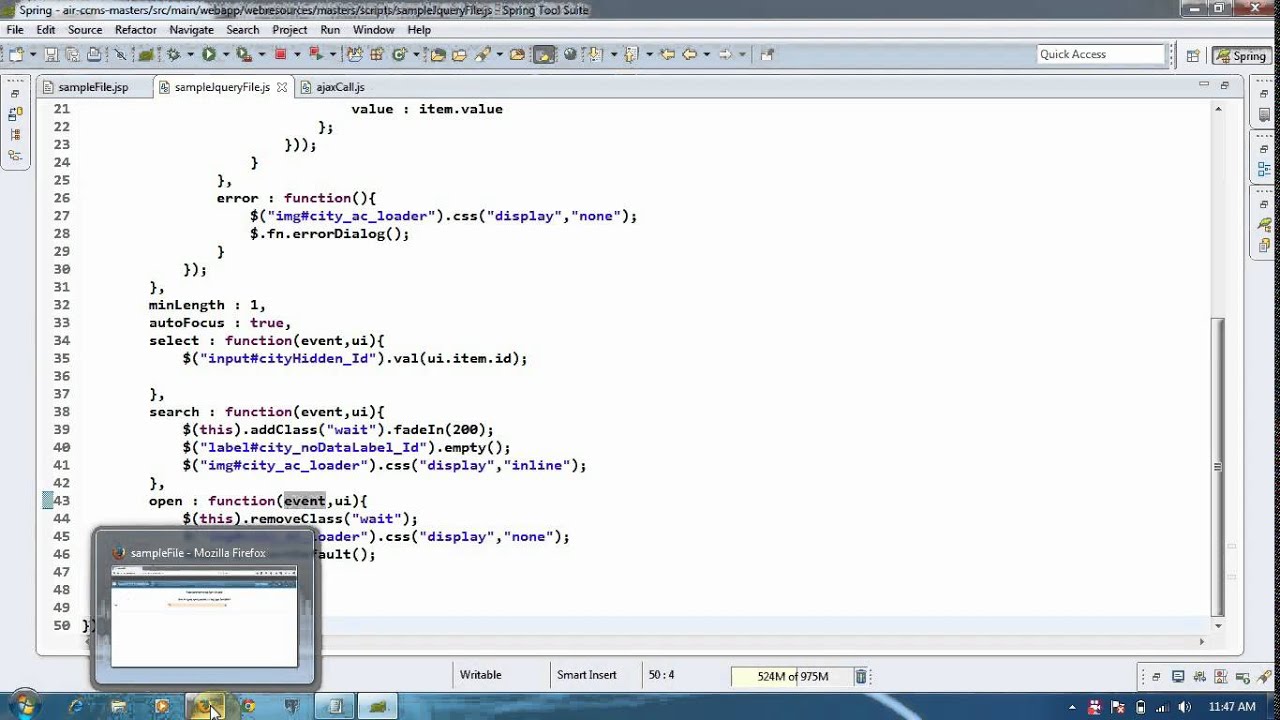Open the Run configurations dropdown arrow
The width and height of the screenshot is (1280, 720).
(x=224, y=54)
